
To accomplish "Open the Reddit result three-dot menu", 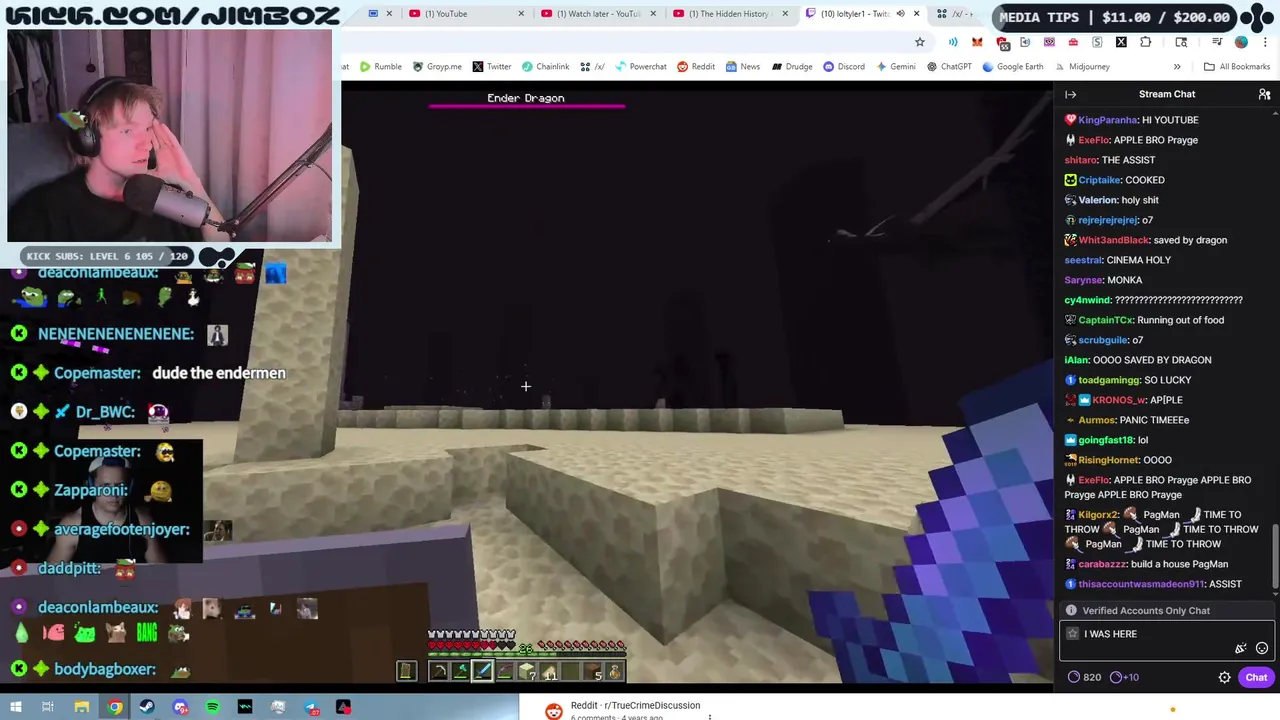I will coord(710,716).
